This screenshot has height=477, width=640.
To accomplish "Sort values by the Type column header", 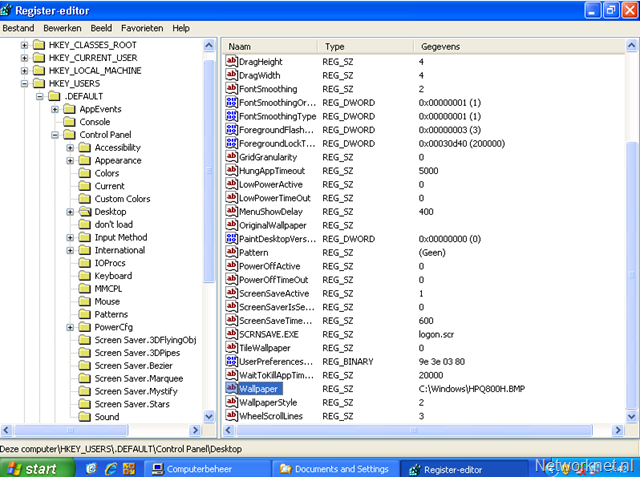I will tap(366, 47).
